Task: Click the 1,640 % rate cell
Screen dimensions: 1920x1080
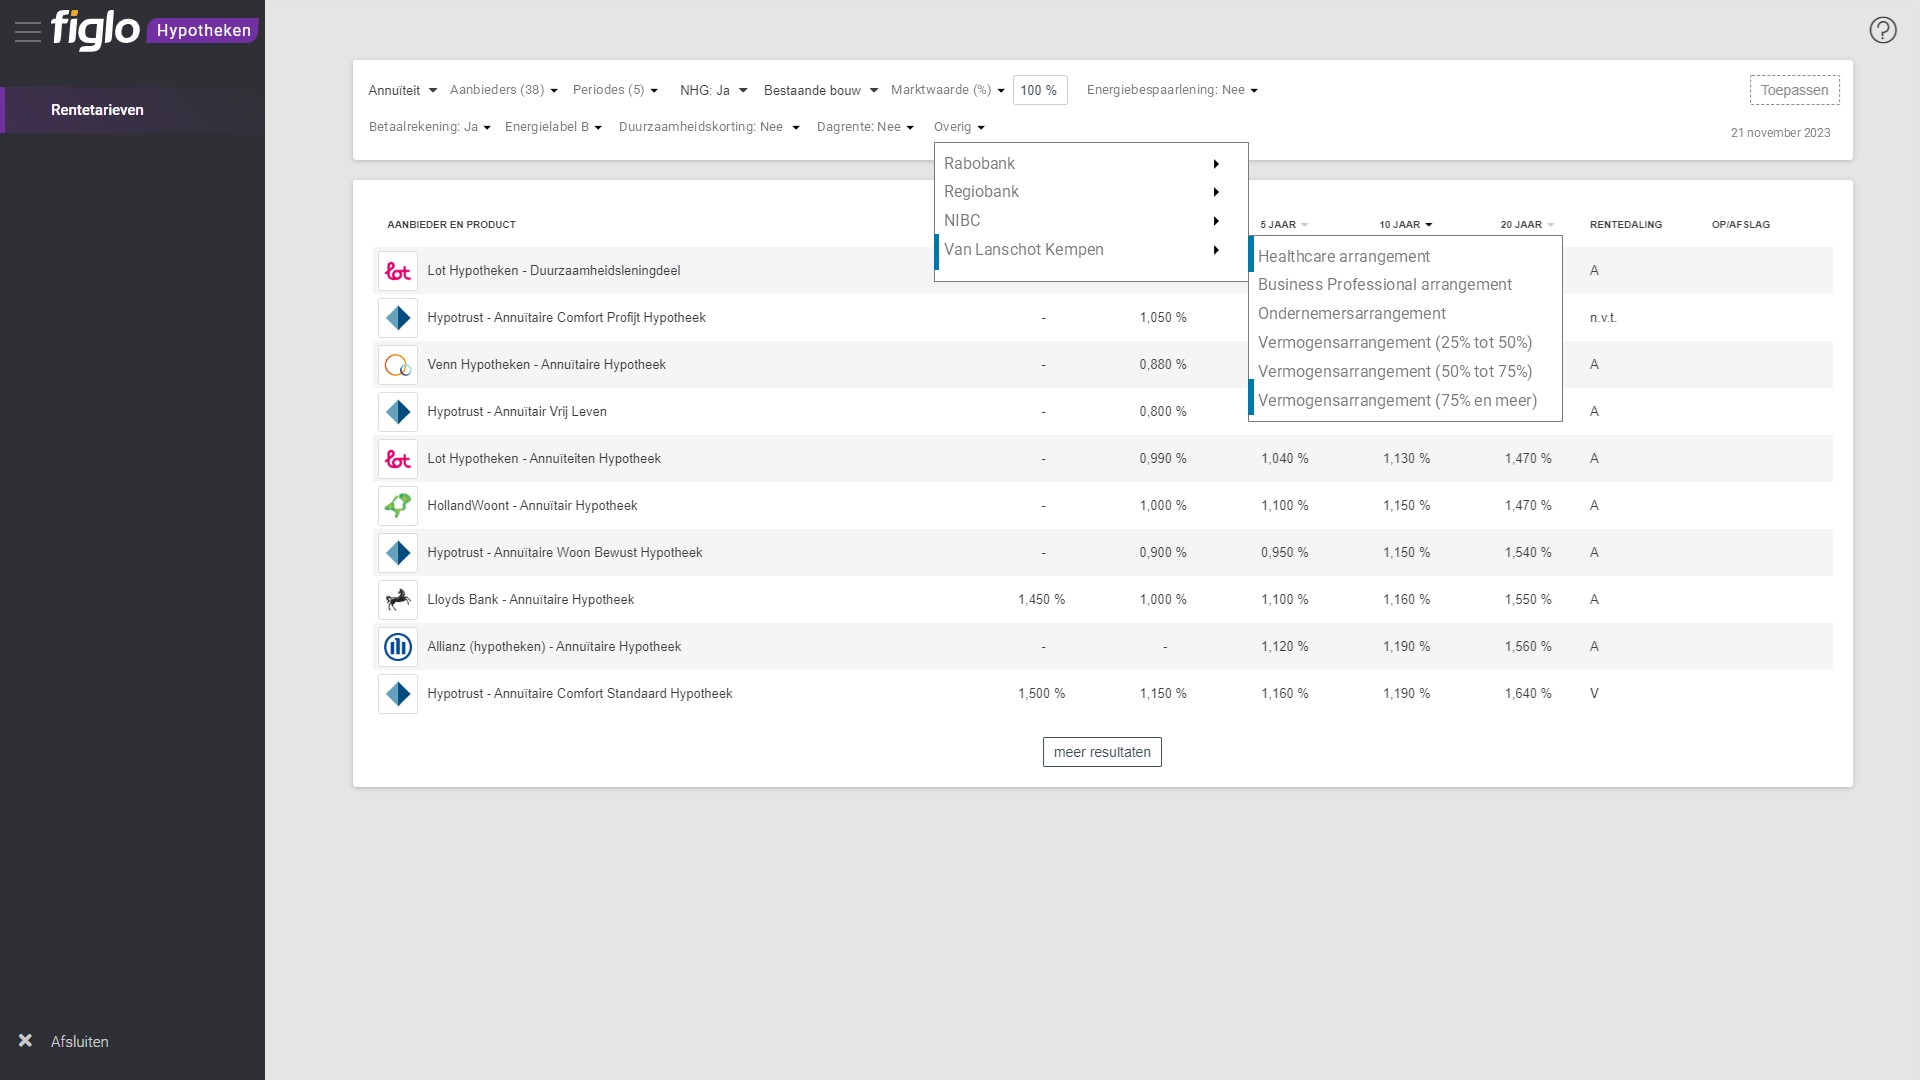Action: pyautogui.click(x=1528, y=694)
